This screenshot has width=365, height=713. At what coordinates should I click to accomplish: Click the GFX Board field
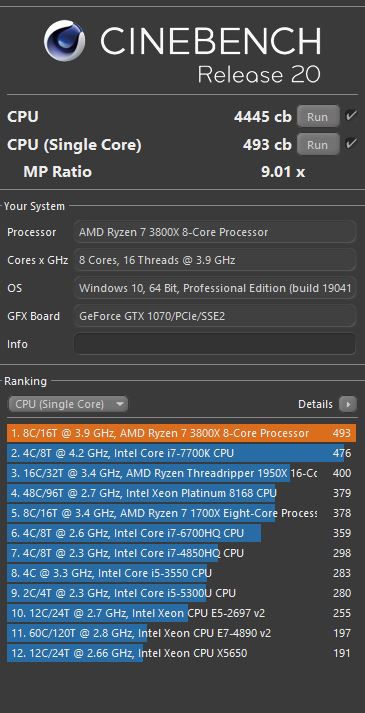click(215, 316)
